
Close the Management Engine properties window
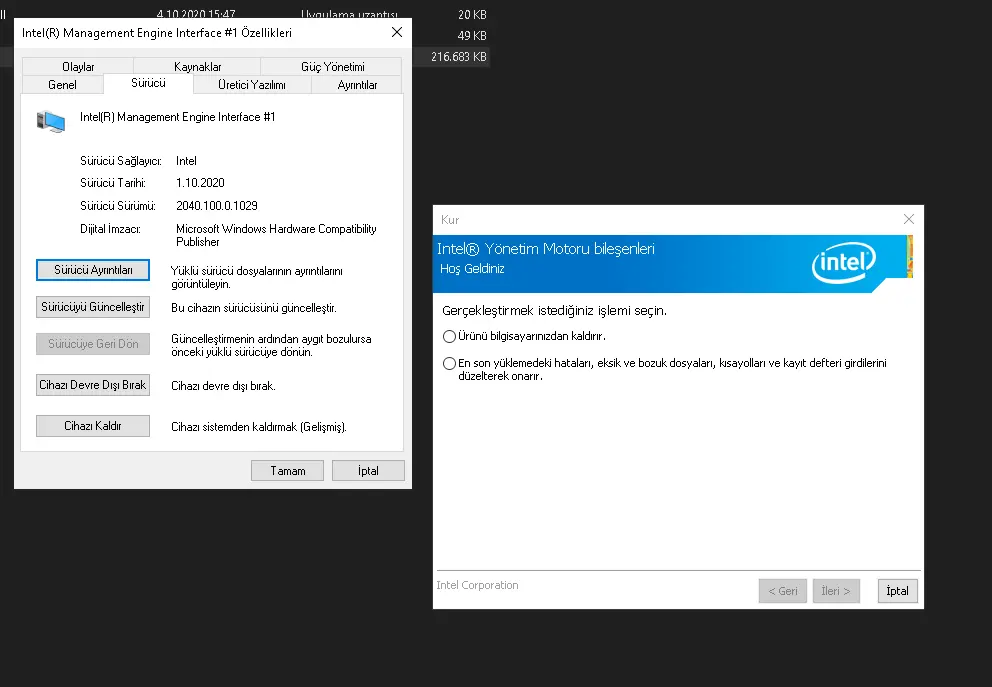coord(397,32)
